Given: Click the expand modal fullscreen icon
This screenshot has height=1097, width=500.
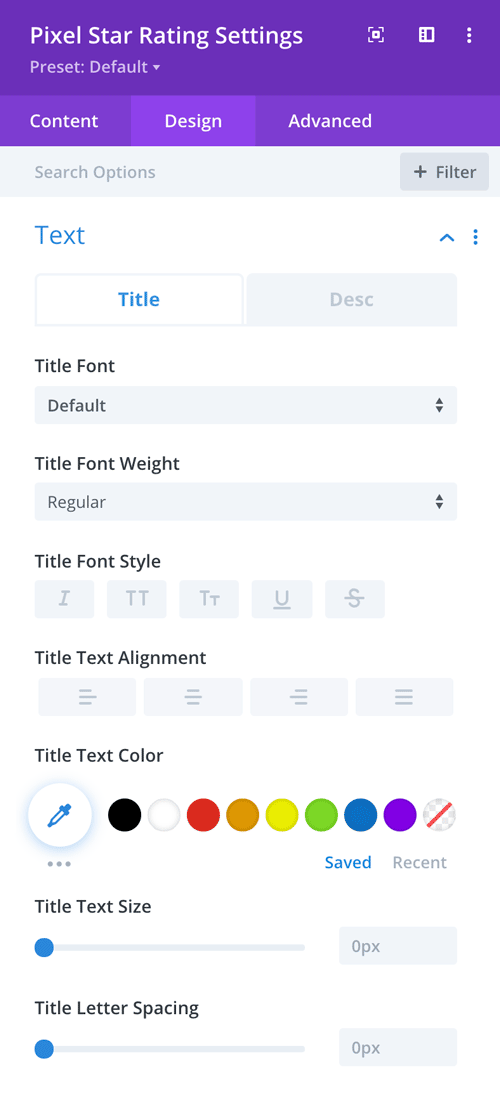Looking at the screenshot, I should [x=376, y=35].
